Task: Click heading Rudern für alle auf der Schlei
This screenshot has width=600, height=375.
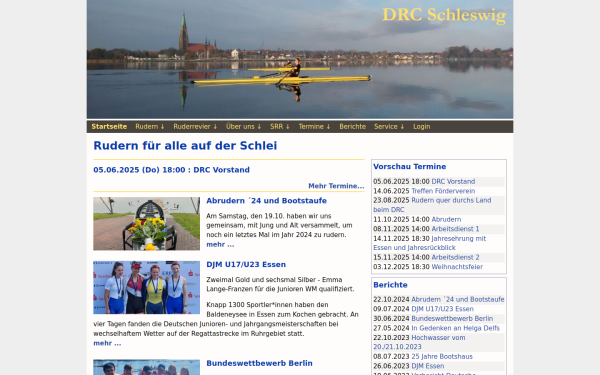Action: [185, 146]
